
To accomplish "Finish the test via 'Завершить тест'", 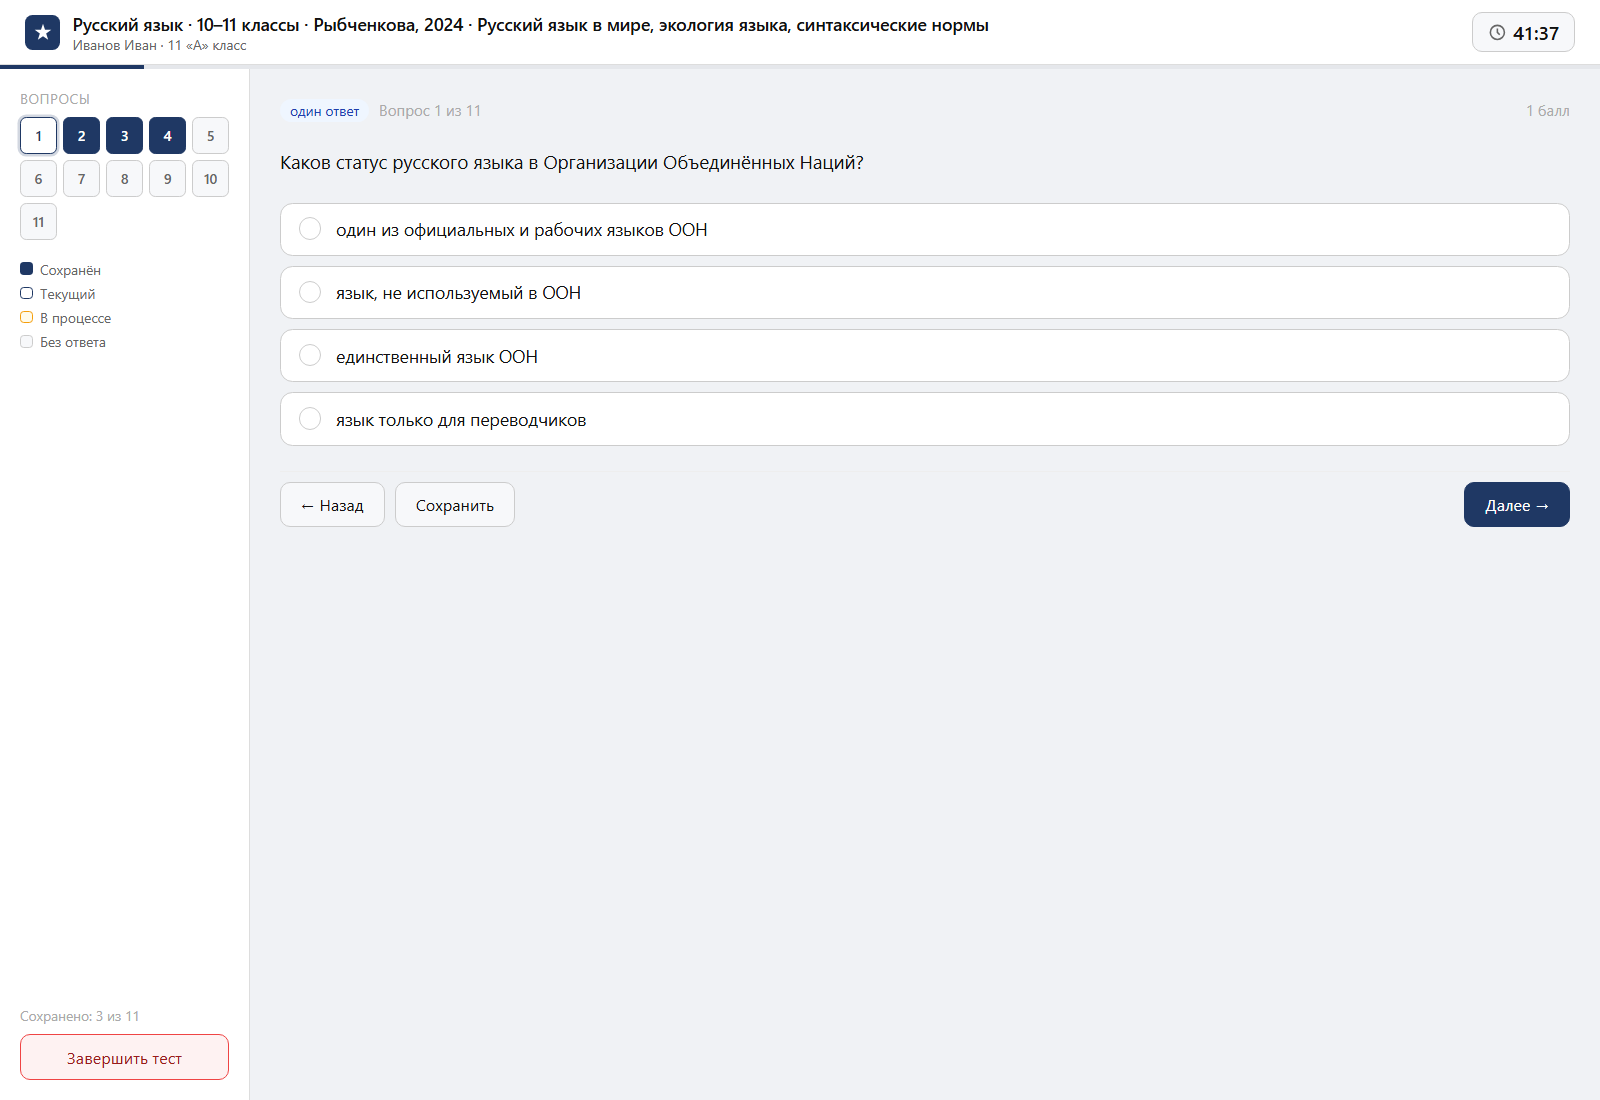I will (124, 1057).
